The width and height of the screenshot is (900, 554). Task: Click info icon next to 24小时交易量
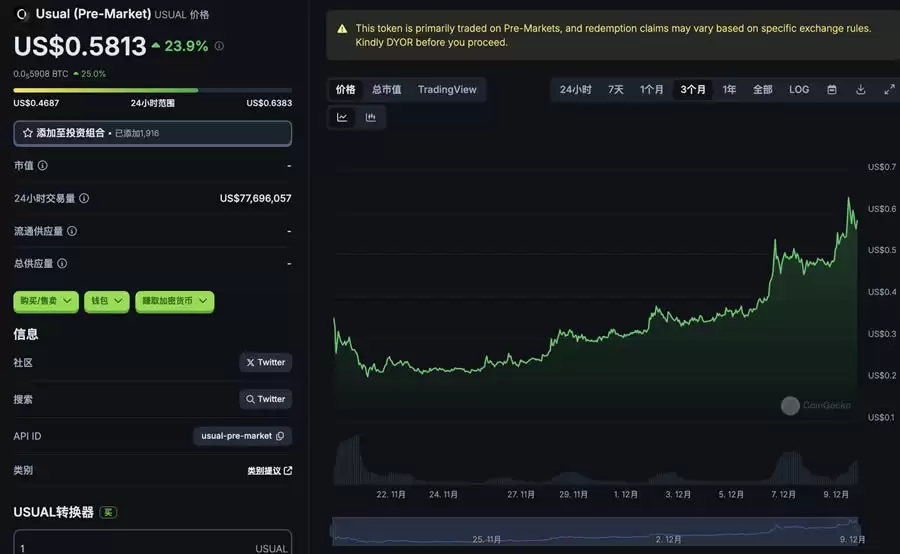(x=84, y=198)
